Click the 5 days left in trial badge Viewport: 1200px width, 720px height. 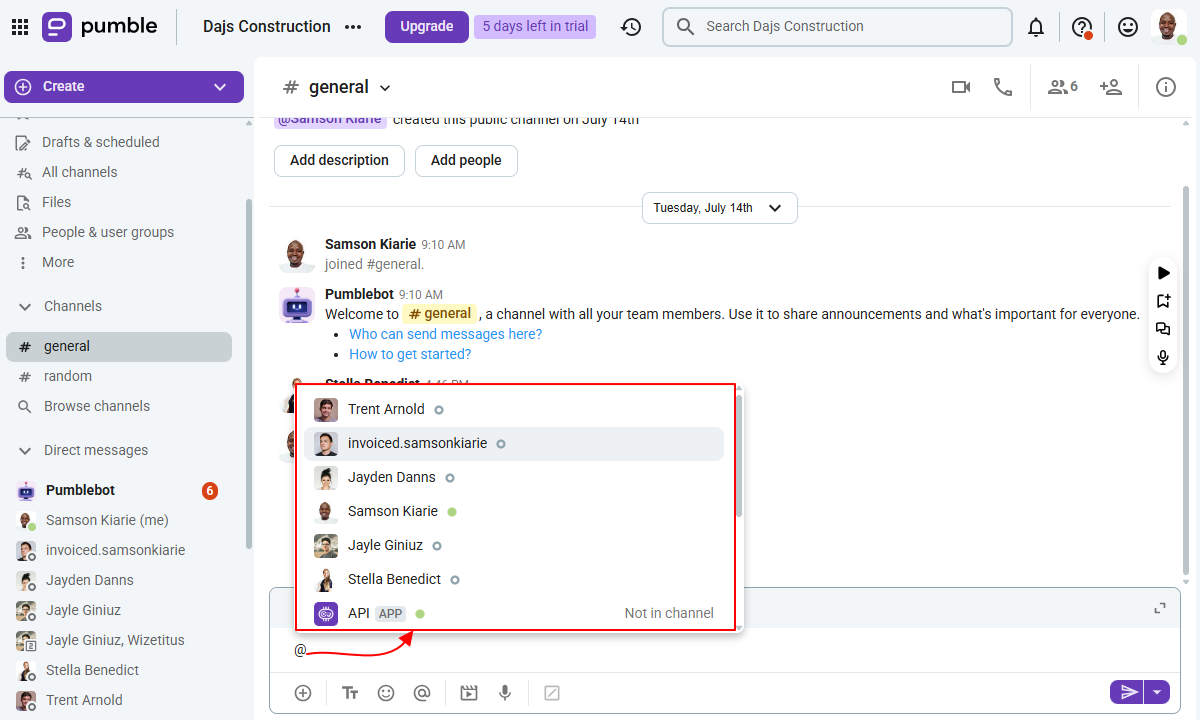(x=535, y=27)
